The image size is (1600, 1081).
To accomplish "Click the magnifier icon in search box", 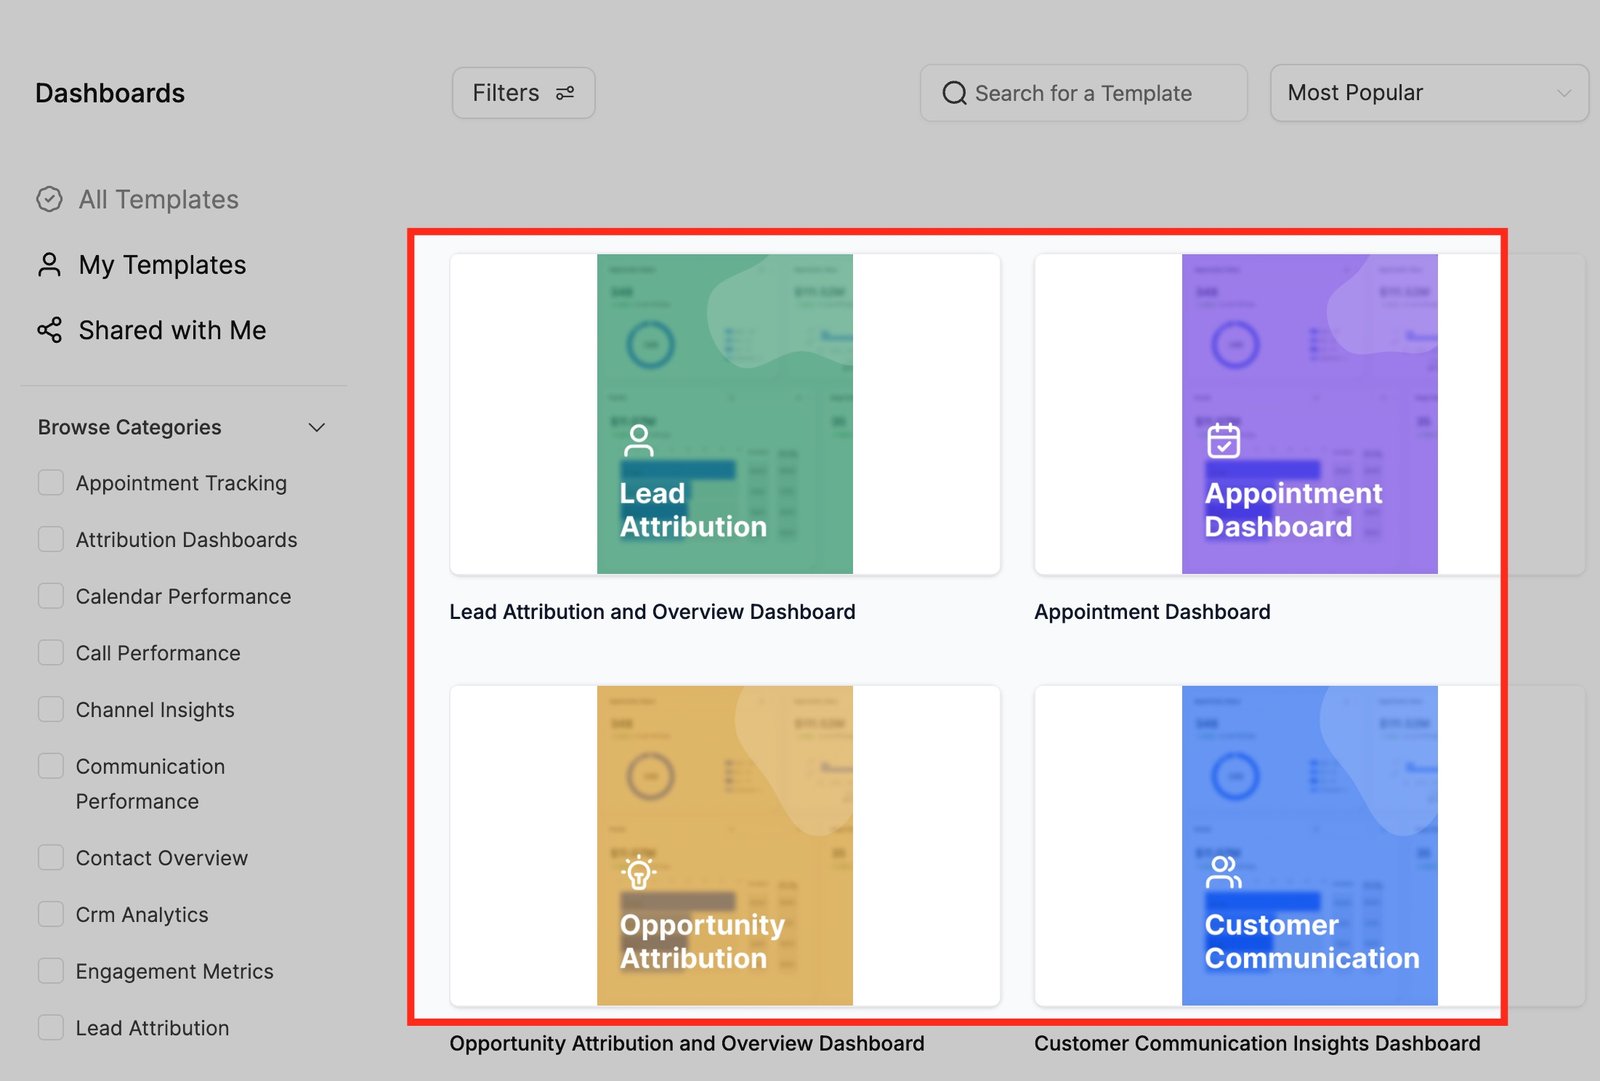I will 954,93.
